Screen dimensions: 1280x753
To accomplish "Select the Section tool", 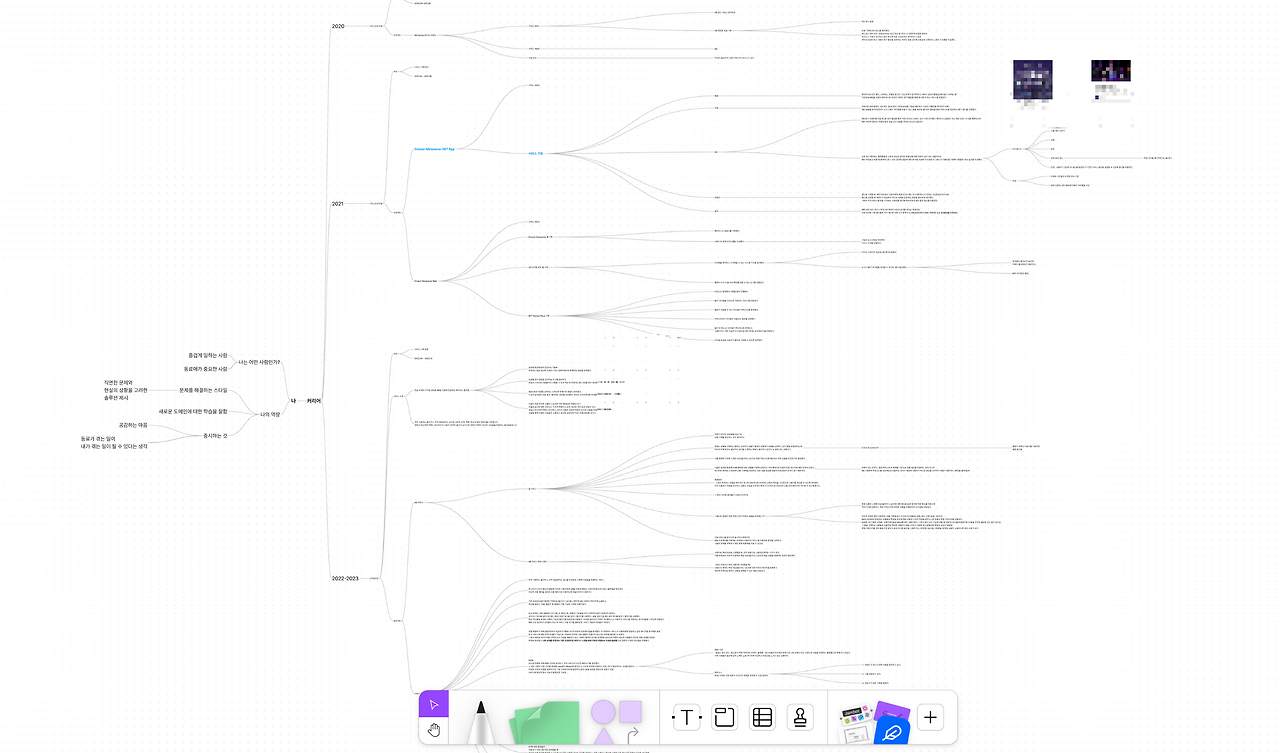I will [x=724, y=717].
